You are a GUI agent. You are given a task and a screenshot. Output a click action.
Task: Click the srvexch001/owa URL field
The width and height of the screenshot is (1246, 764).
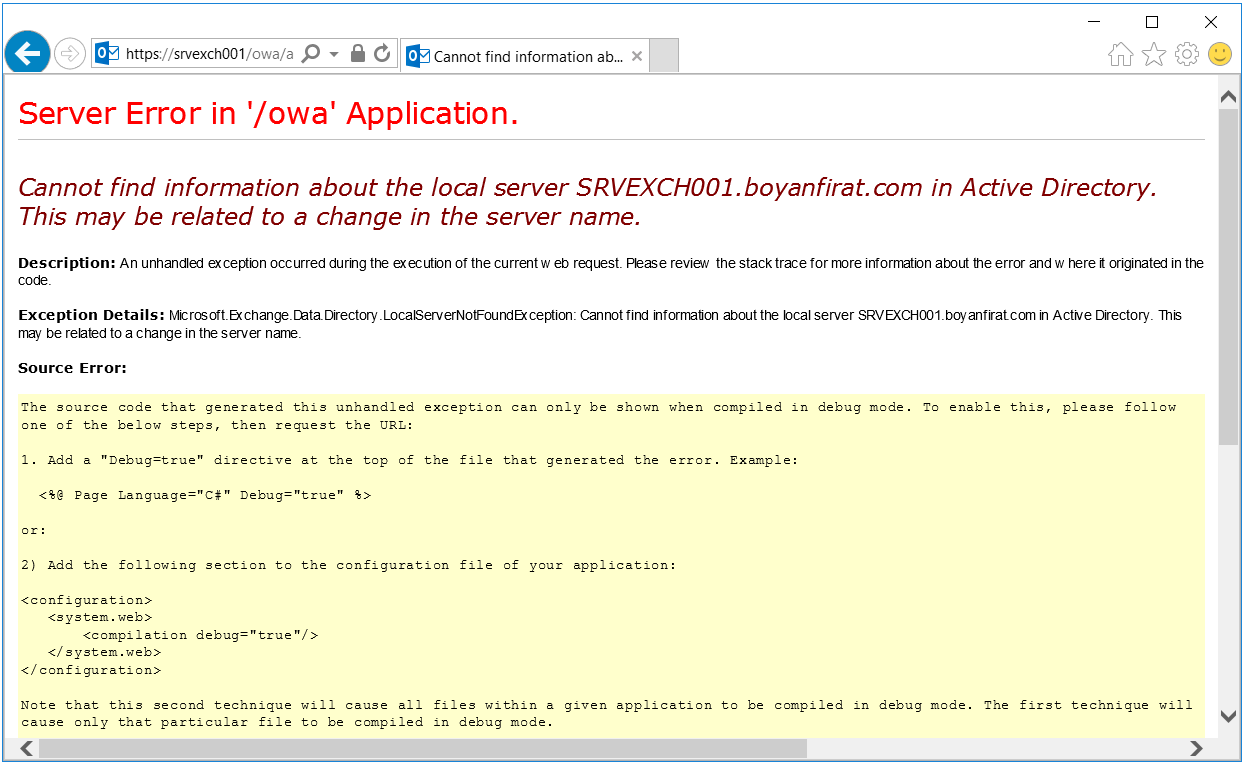click(210, 54)
